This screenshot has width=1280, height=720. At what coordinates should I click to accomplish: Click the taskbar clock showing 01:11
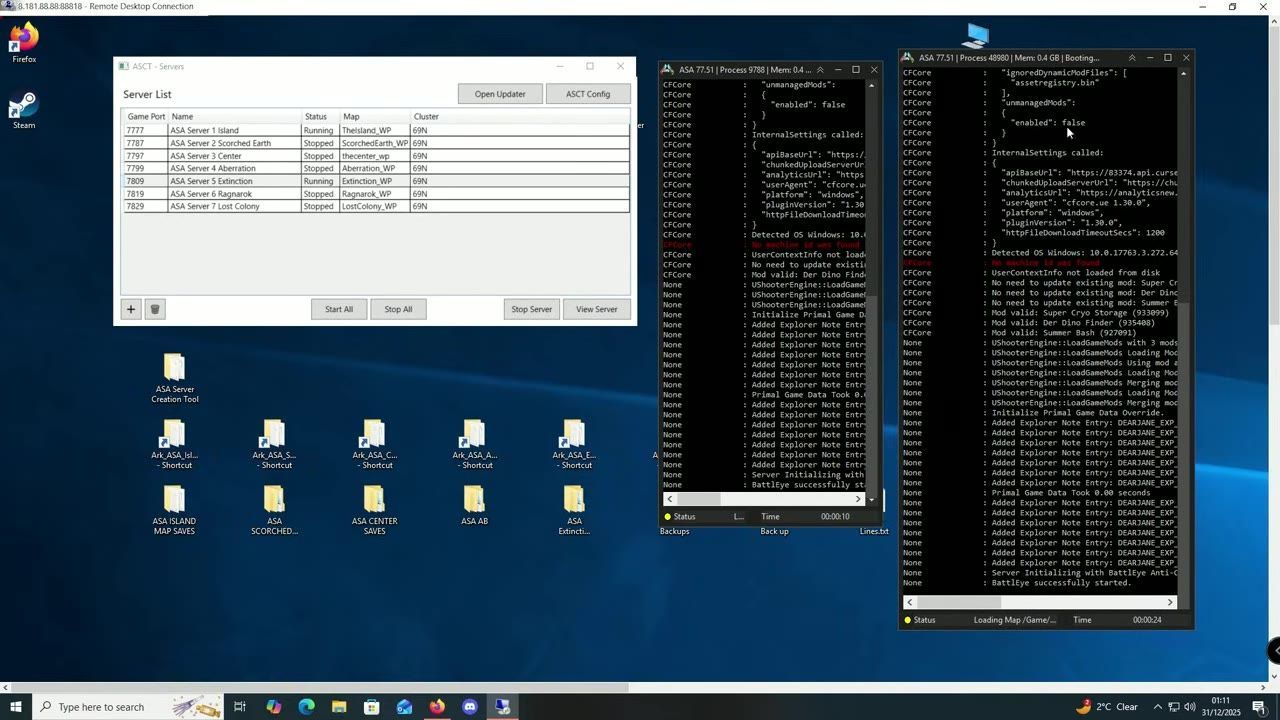(x=1220, y=707)
